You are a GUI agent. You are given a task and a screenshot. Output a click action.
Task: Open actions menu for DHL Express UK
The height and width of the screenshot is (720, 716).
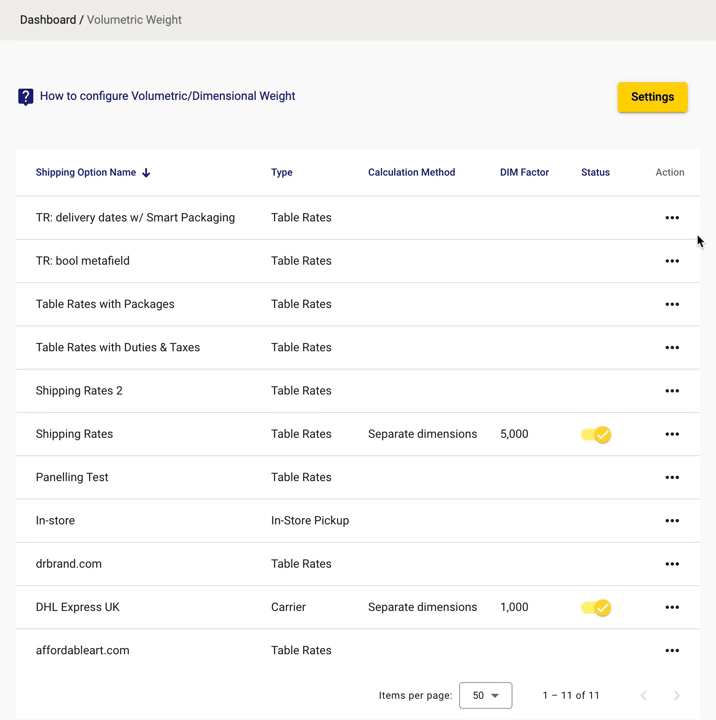[x=672, y=607]
